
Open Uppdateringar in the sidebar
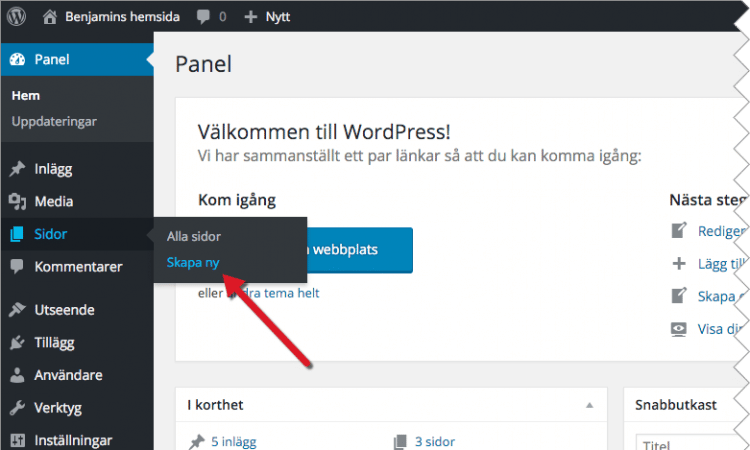pyautogui.click(x=54, y=121)
